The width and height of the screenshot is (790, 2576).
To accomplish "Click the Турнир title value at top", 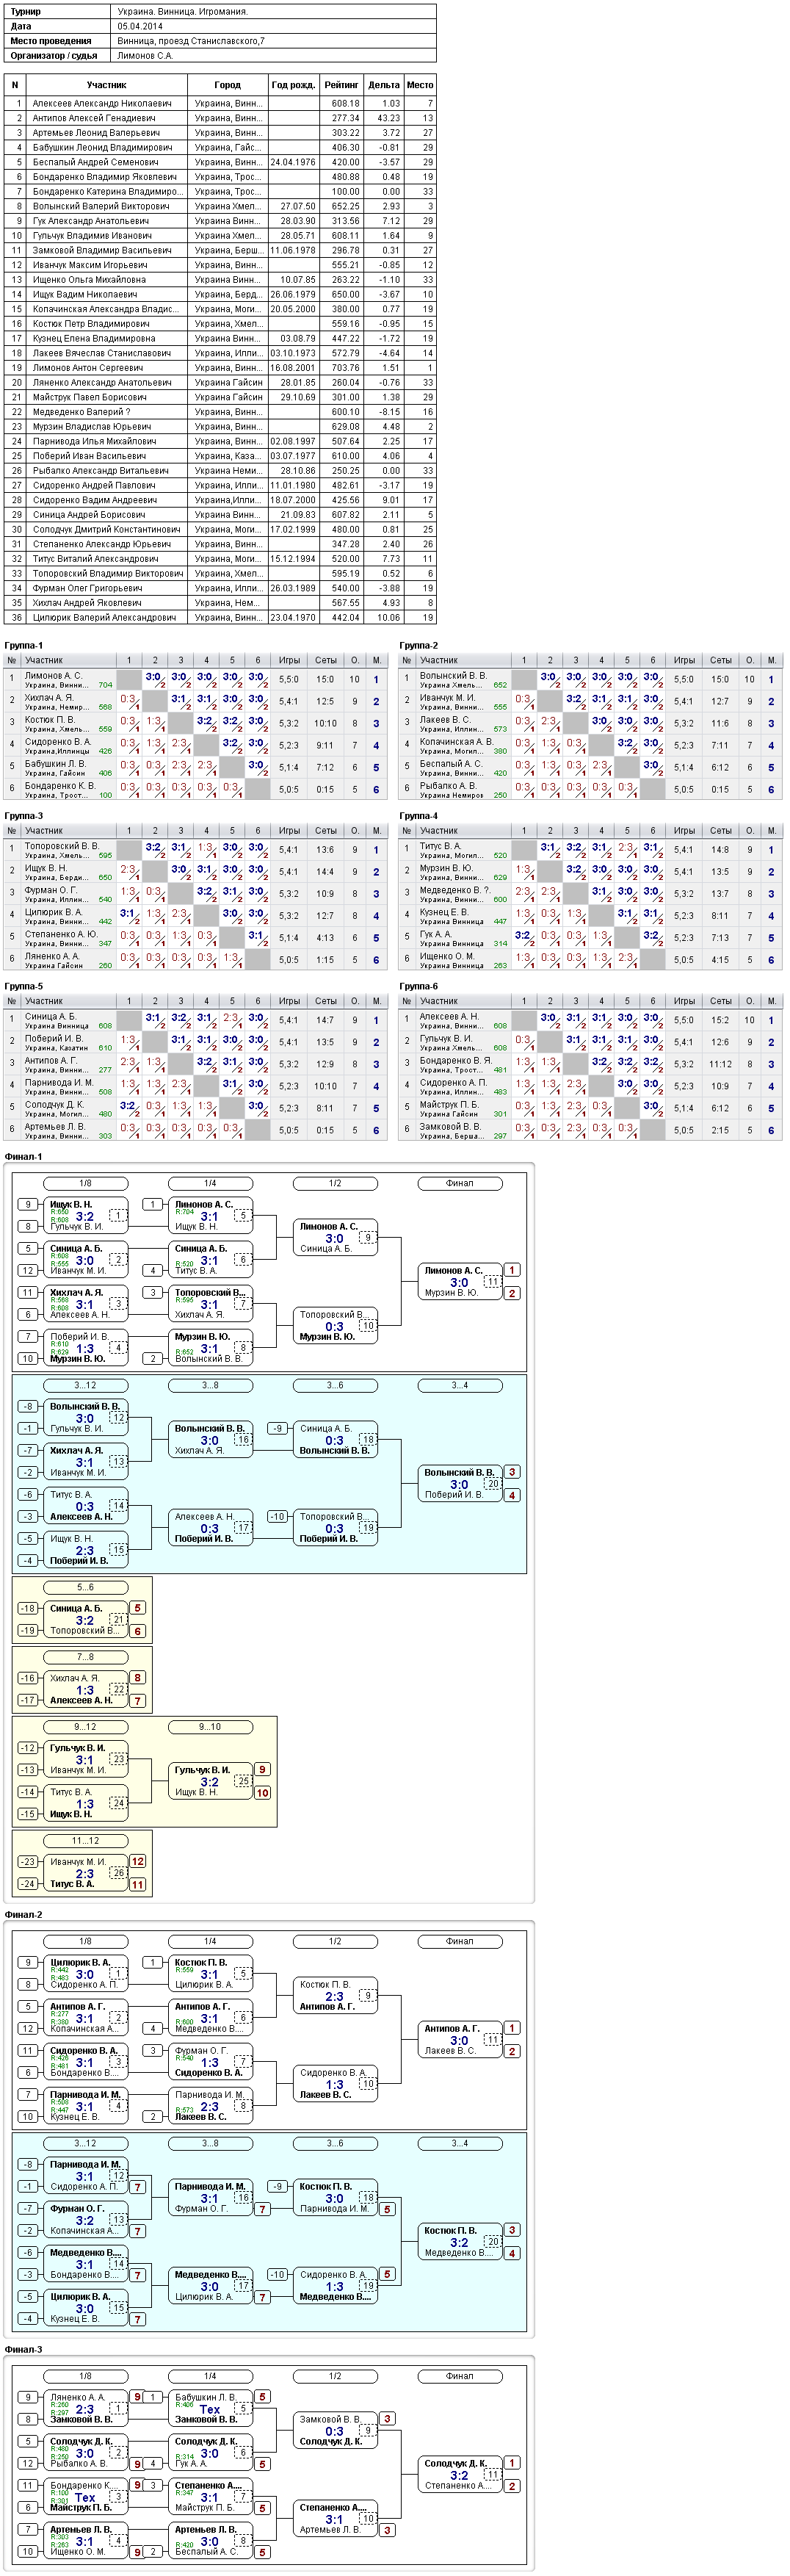I will pyautogui.click(x=182, y=12).
